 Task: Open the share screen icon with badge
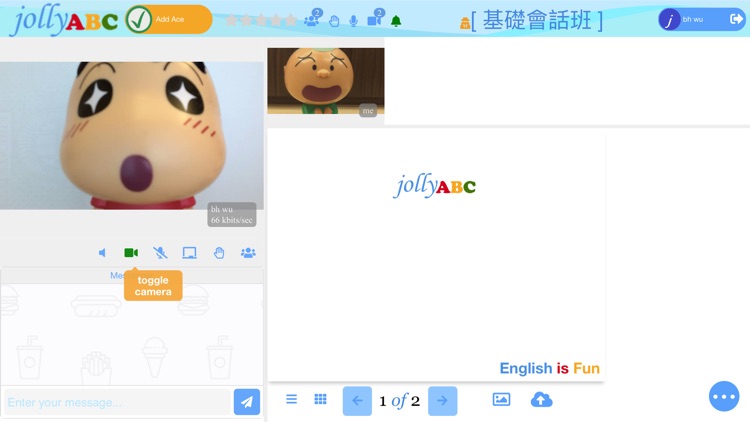(x=375, y=18)
